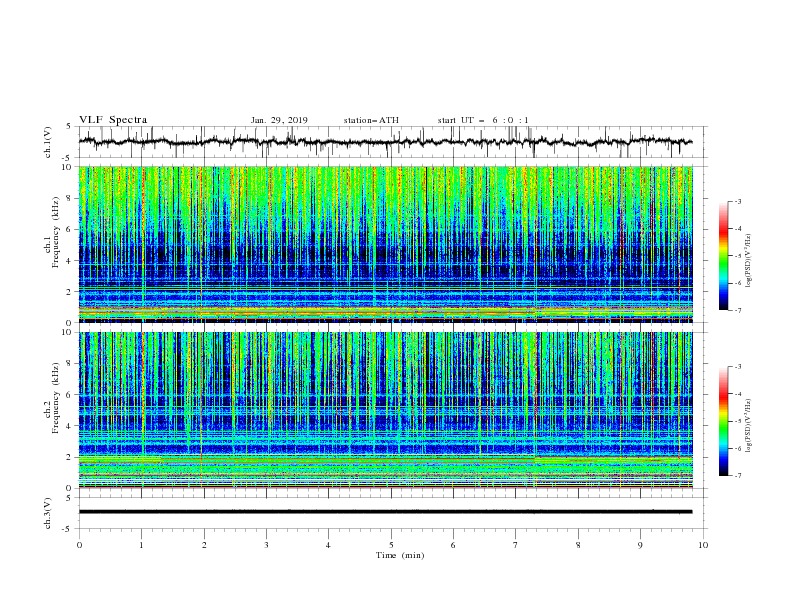Click the '8' kHz tick on ch.2 frequency axis
792x612 pixels.
coord(69,364)
